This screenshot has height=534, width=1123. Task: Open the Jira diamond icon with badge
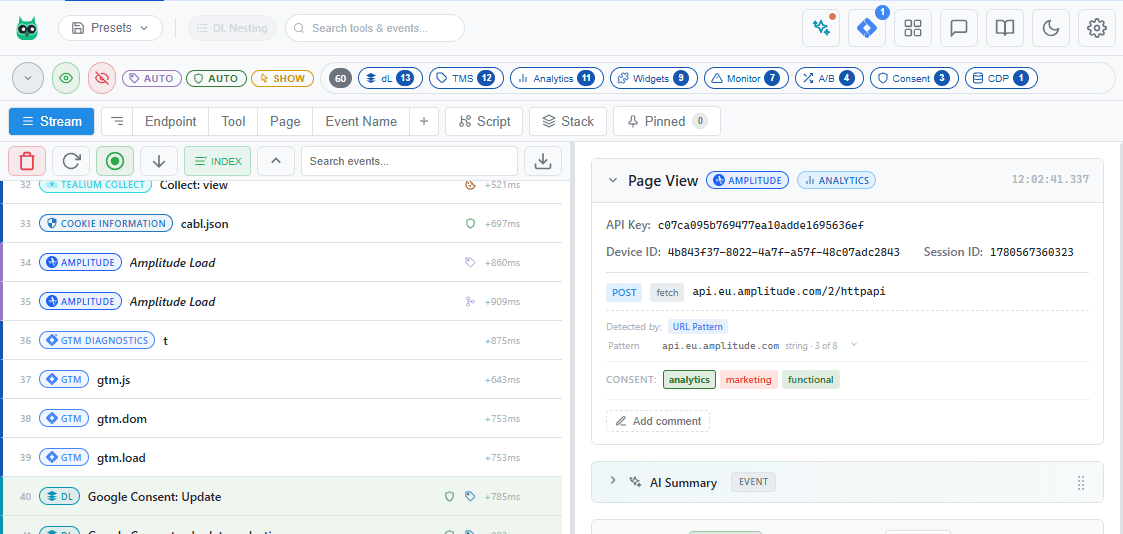(x=867, y=28)
